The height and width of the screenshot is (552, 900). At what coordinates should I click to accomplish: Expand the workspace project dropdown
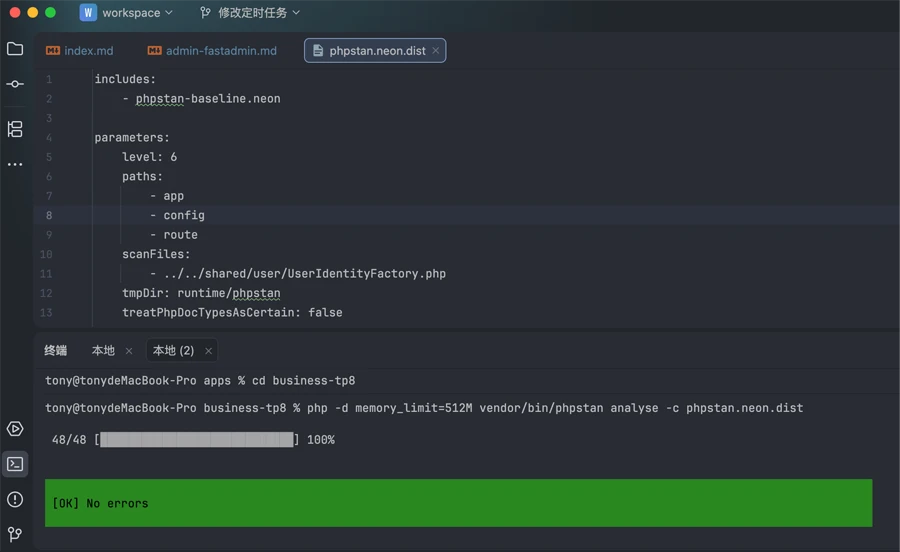pos(127,13)
